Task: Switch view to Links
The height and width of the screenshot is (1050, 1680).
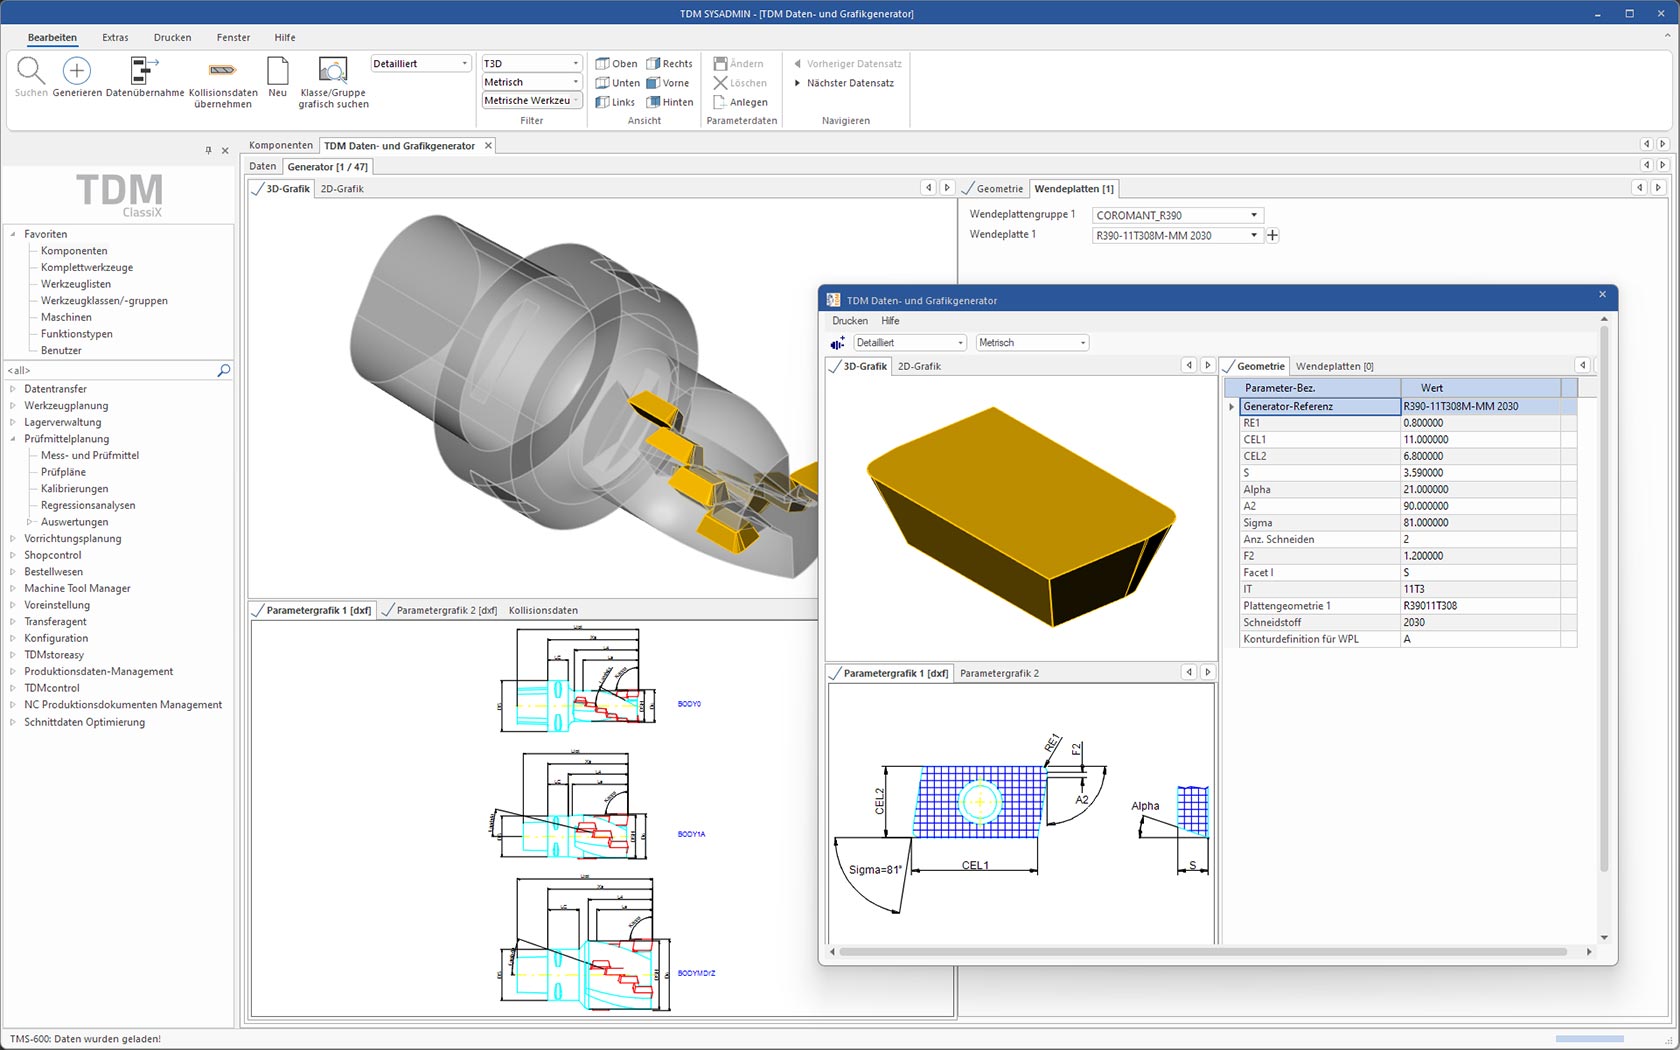Action: click(x=615, y=102)
